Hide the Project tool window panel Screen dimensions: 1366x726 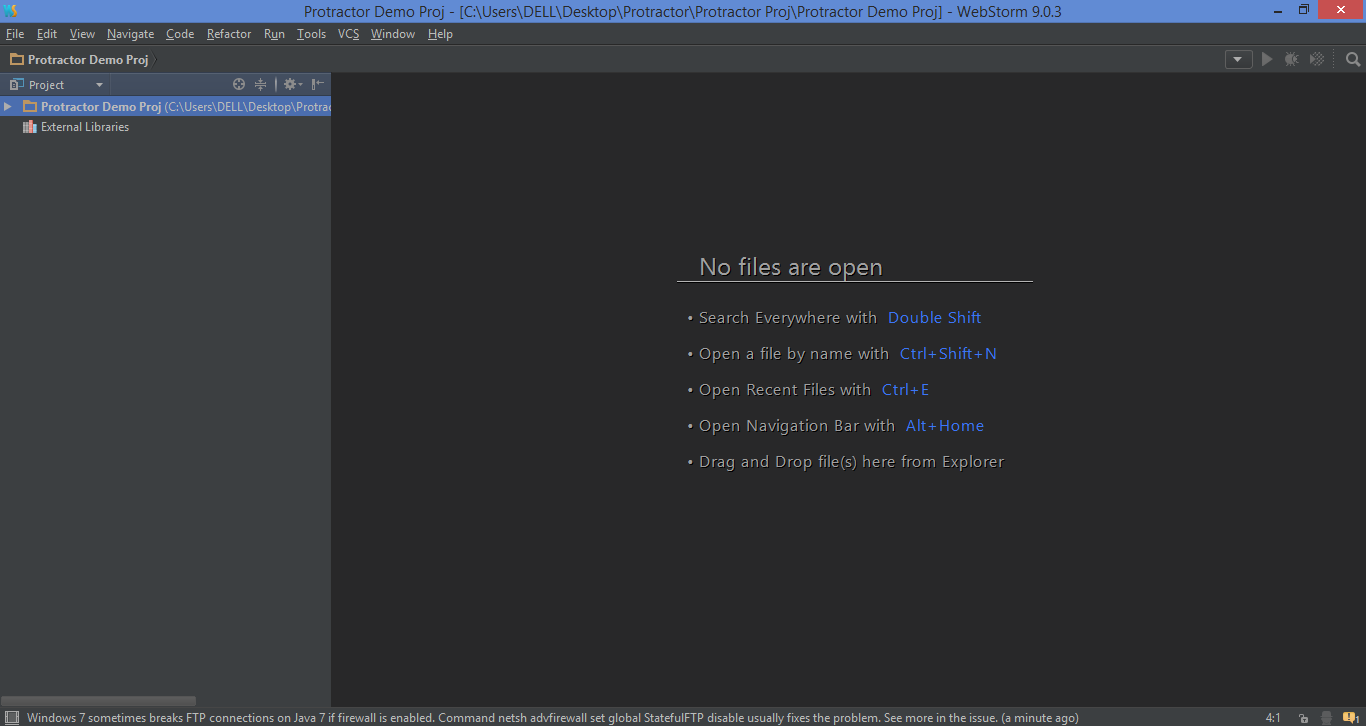tap(317, 84)
